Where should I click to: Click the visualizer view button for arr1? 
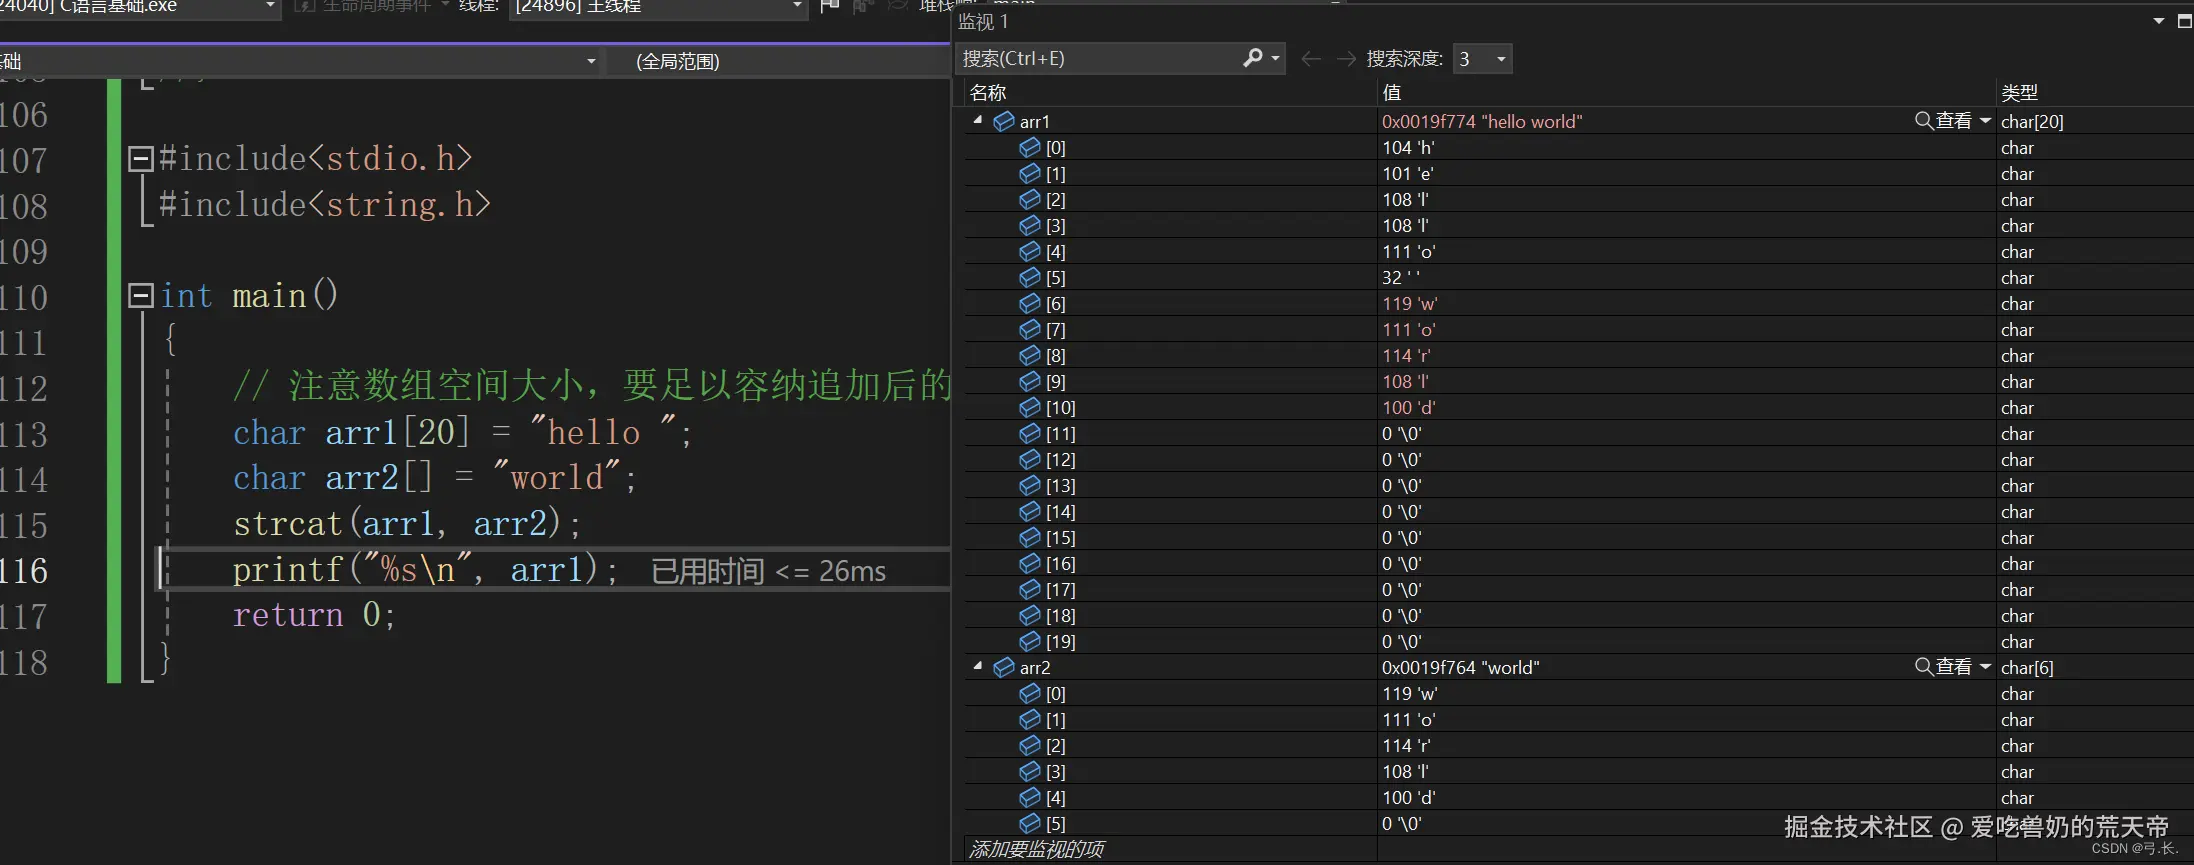pyautogui.click(x=1943, y=121)
